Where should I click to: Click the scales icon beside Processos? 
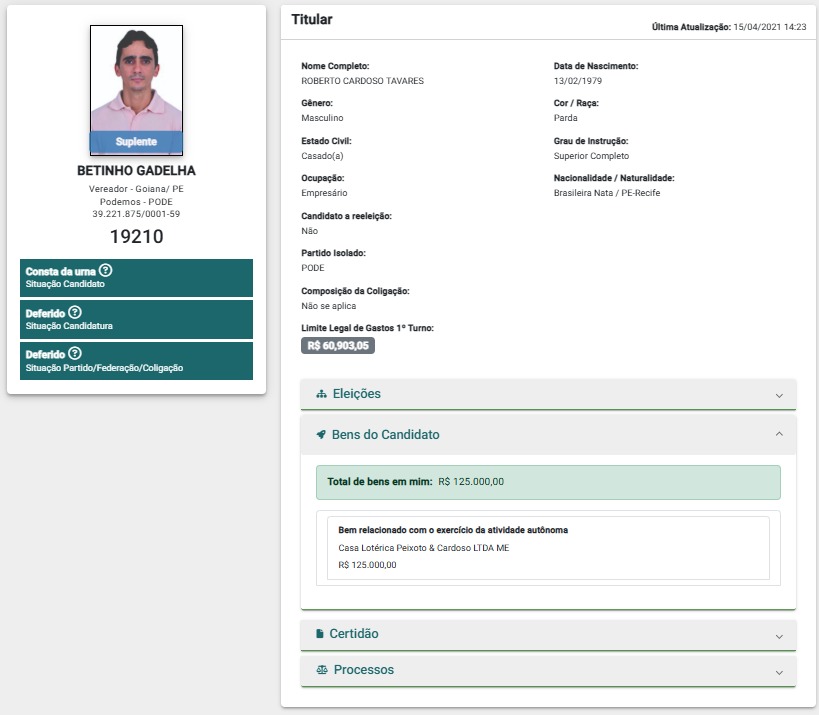(x=322, y=670)
